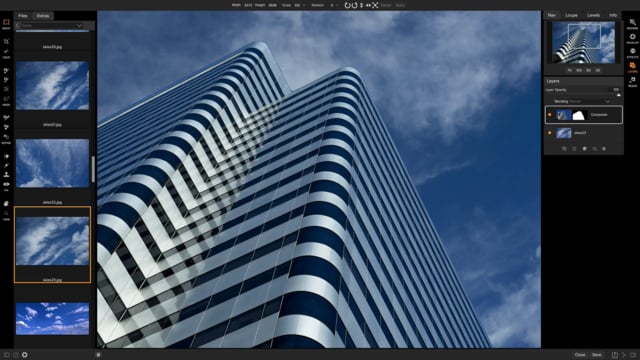Viewport: 640px width, 360px height.
Task: Open the Nav tab
Action: tap(552, 15)
